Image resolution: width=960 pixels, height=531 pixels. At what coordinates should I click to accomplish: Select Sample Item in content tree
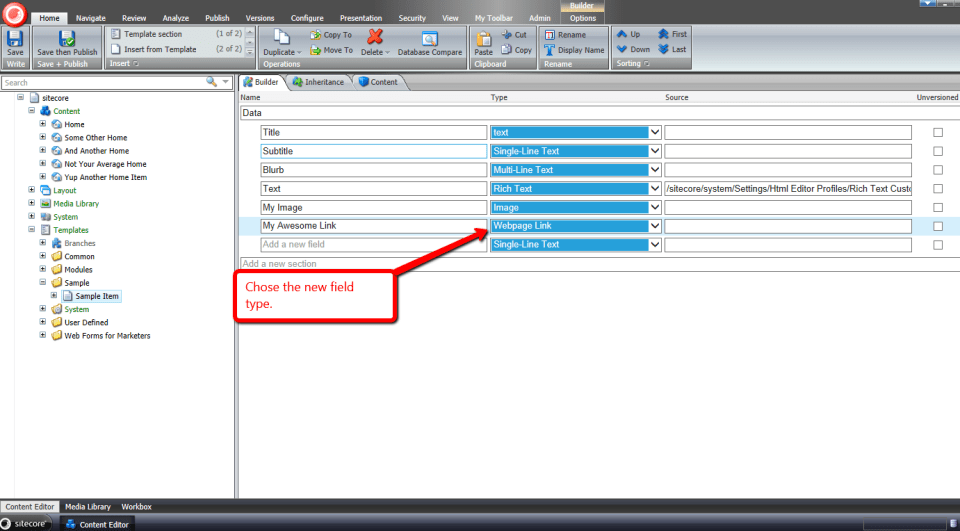pyautogui.click(x=97, y=296)
